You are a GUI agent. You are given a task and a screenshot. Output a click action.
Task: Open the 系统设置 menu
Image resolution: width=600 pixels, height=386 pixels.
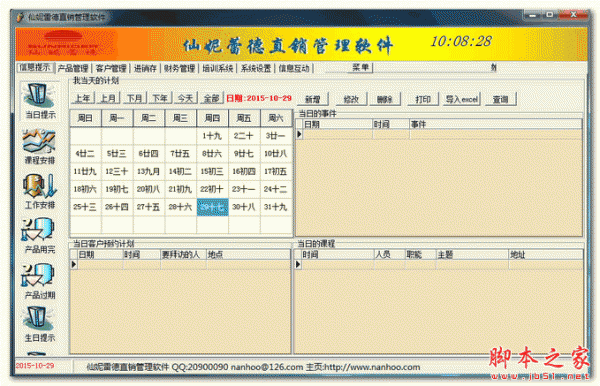(x=256, y=68)
